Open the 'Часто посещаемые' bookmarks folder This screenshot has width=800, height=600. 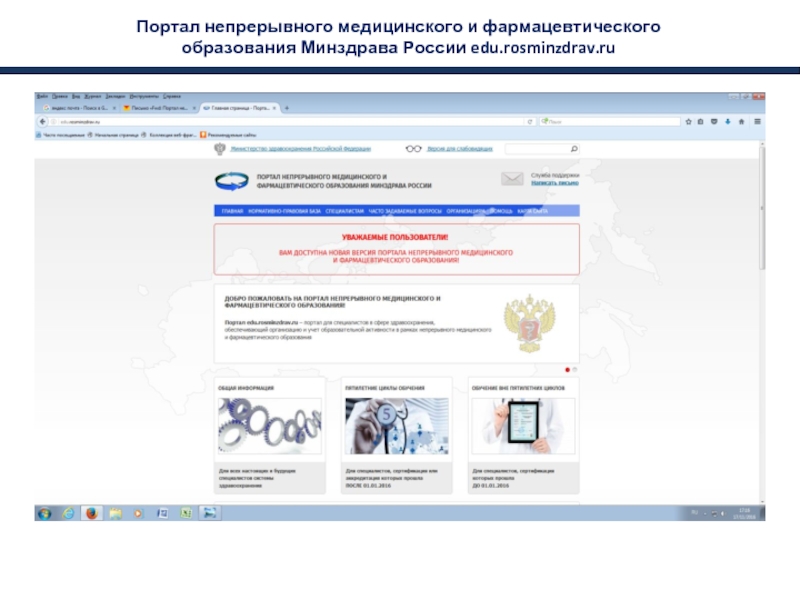pyautogui.click(x=60, y=135)
